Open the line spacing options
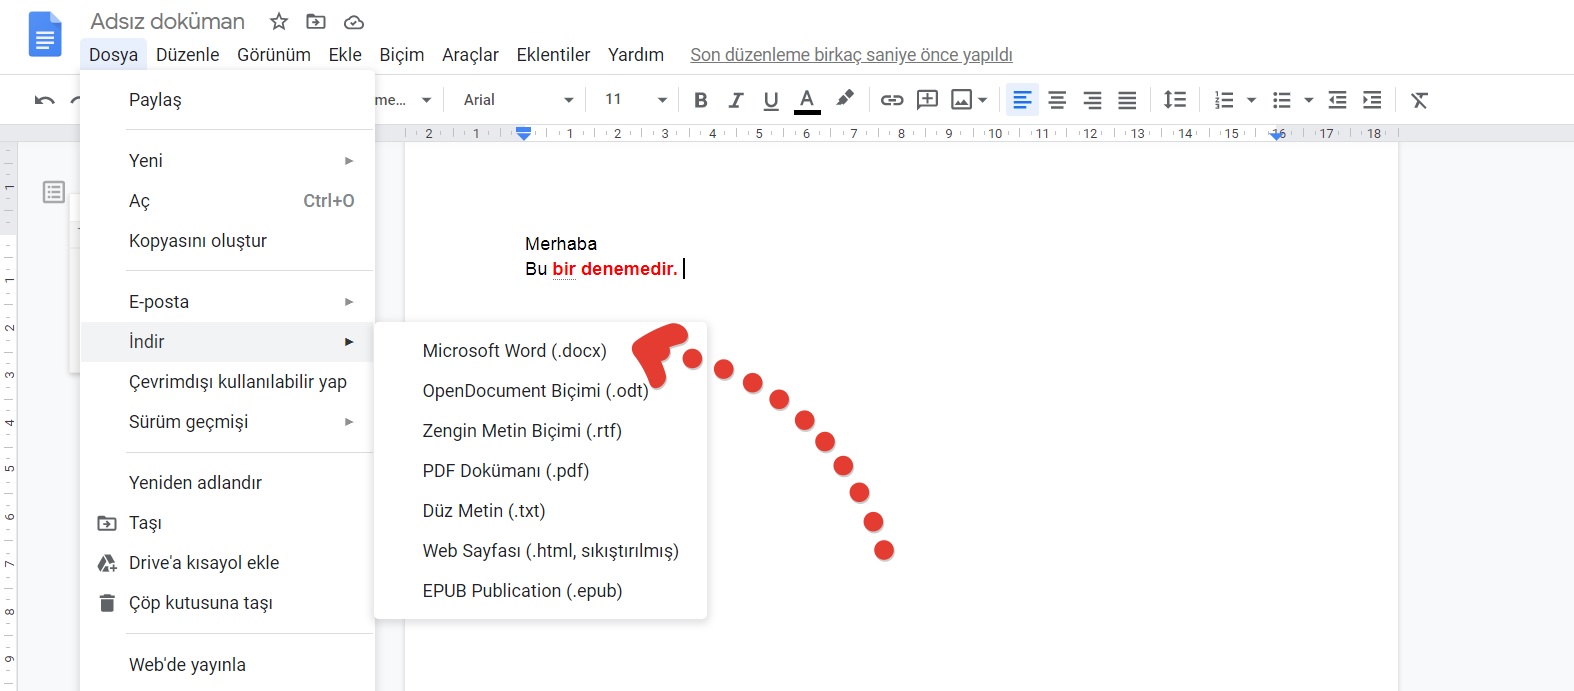 1175,99
